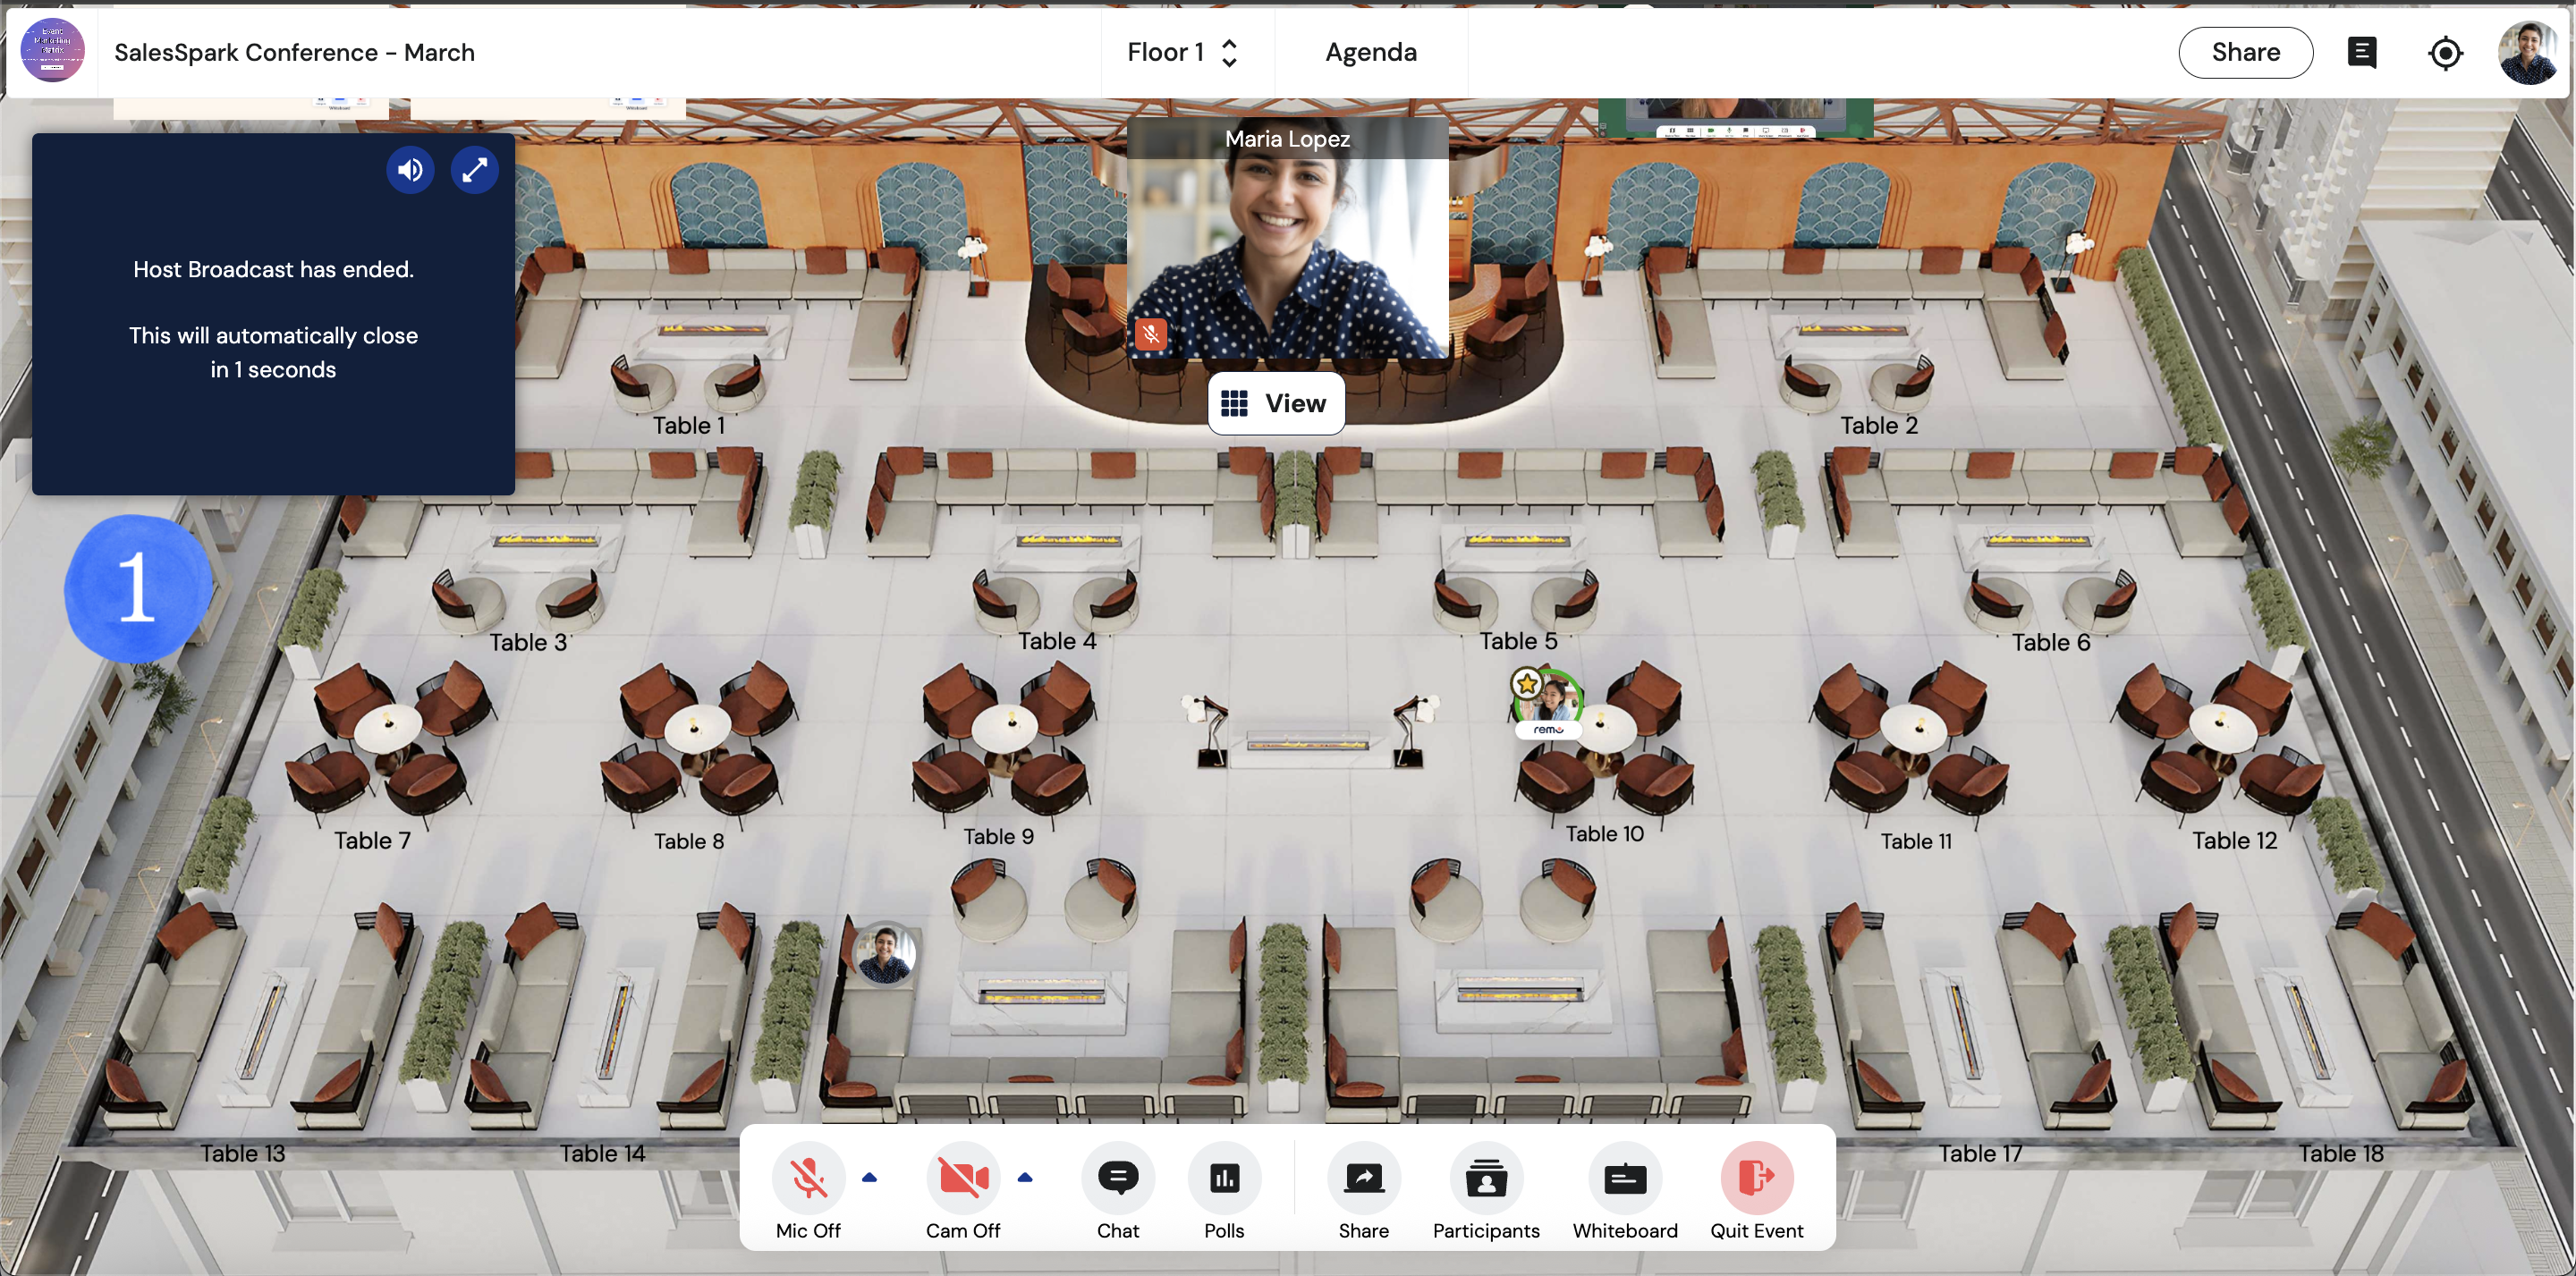Toggle the camera on

pos(962,1178)
